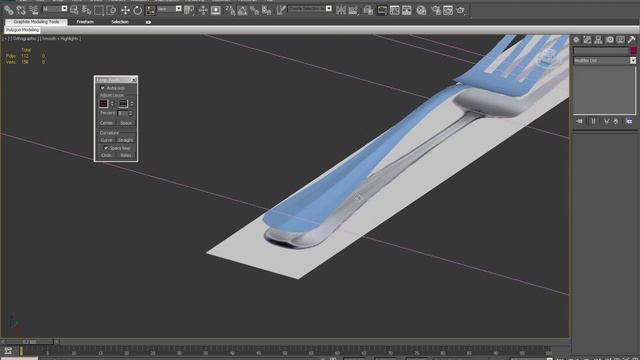Open the reference coordinate system dropdown
640x360 pixels.
[178, 9]
